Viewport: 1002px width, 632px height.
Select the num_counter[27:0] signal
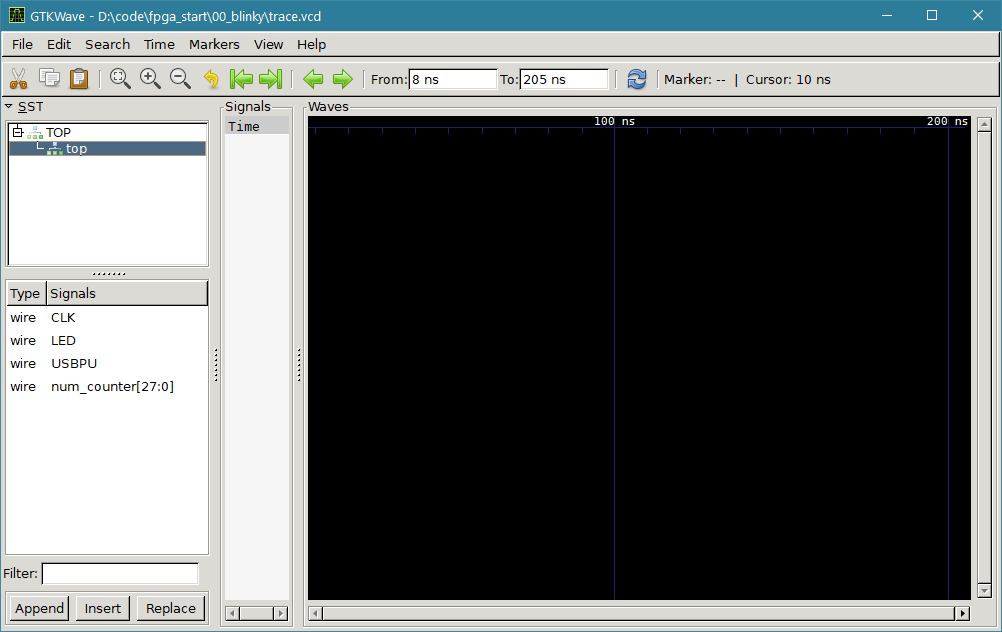click(107, 387)
